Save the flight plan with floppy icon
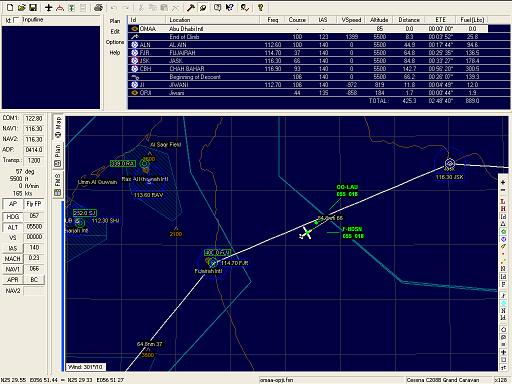The image size is (512, 384). coord(33,7)
